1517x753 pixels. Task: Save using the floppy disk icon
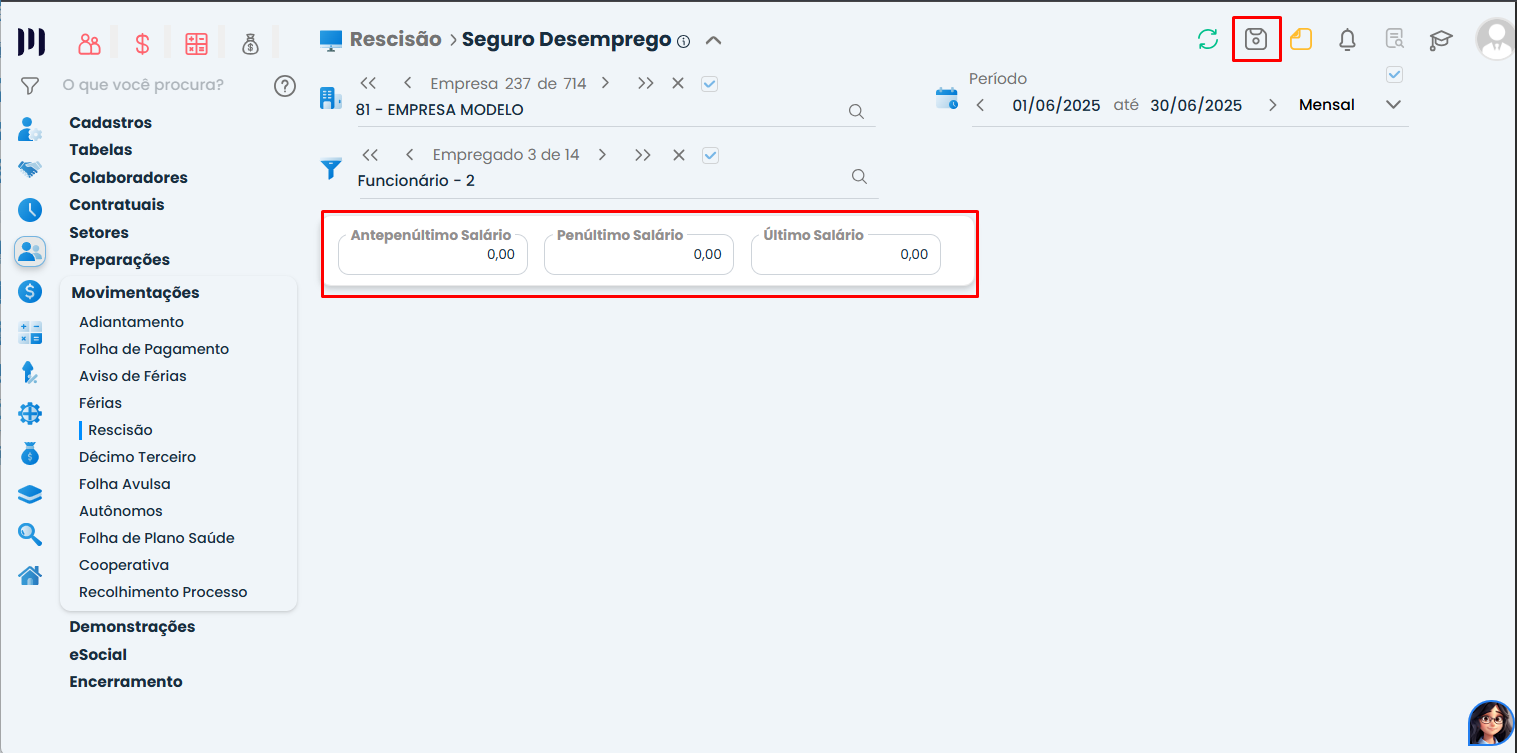(x=1256, y=40)
